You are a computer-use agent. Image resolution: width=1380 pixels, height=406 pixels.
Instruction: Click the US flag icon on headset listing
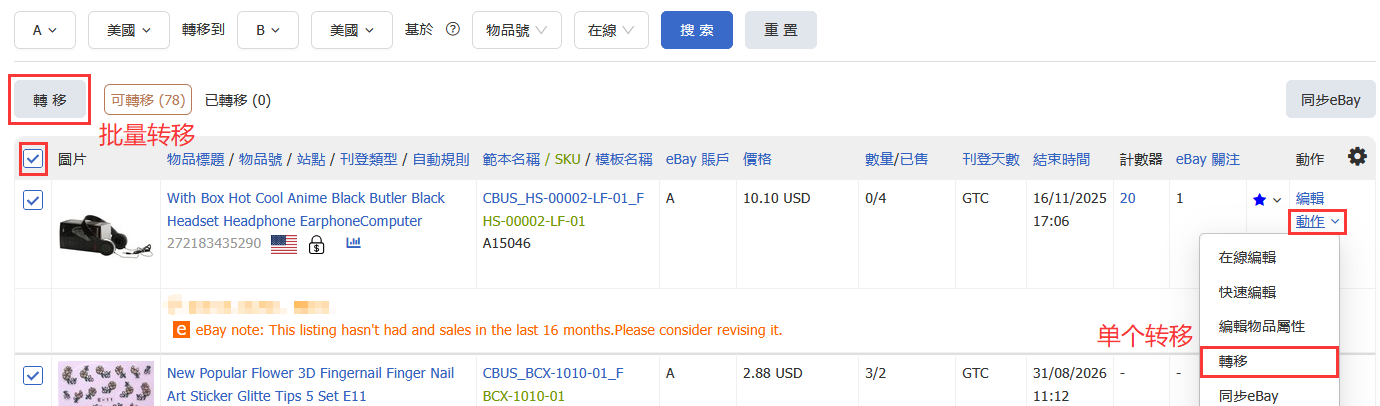click(x=285, y=244)
